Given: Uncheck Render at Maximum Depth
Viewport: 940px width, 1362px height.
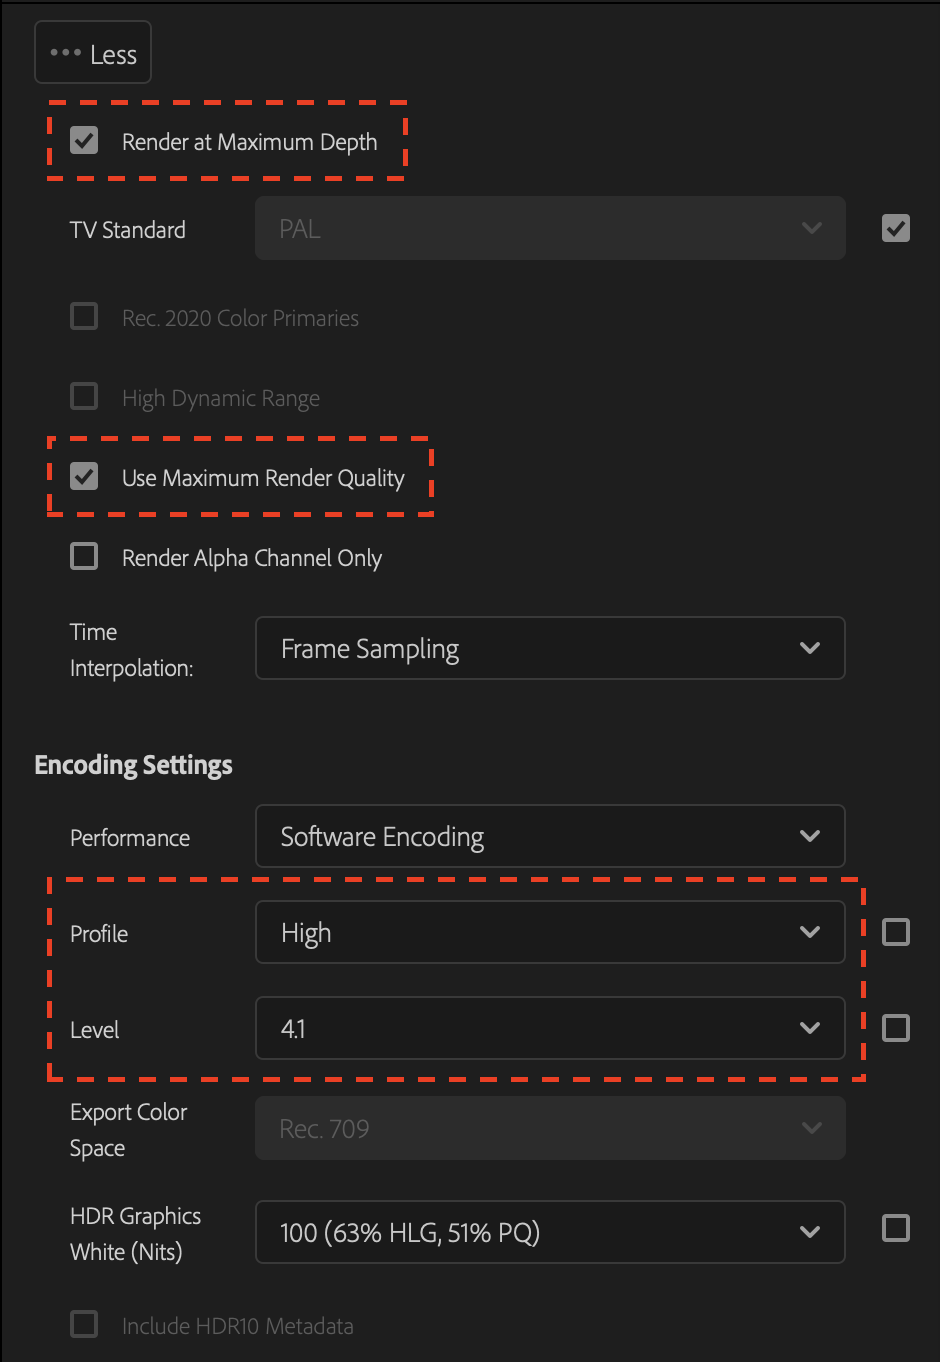Looking at the screenshot, I should 84,140.
